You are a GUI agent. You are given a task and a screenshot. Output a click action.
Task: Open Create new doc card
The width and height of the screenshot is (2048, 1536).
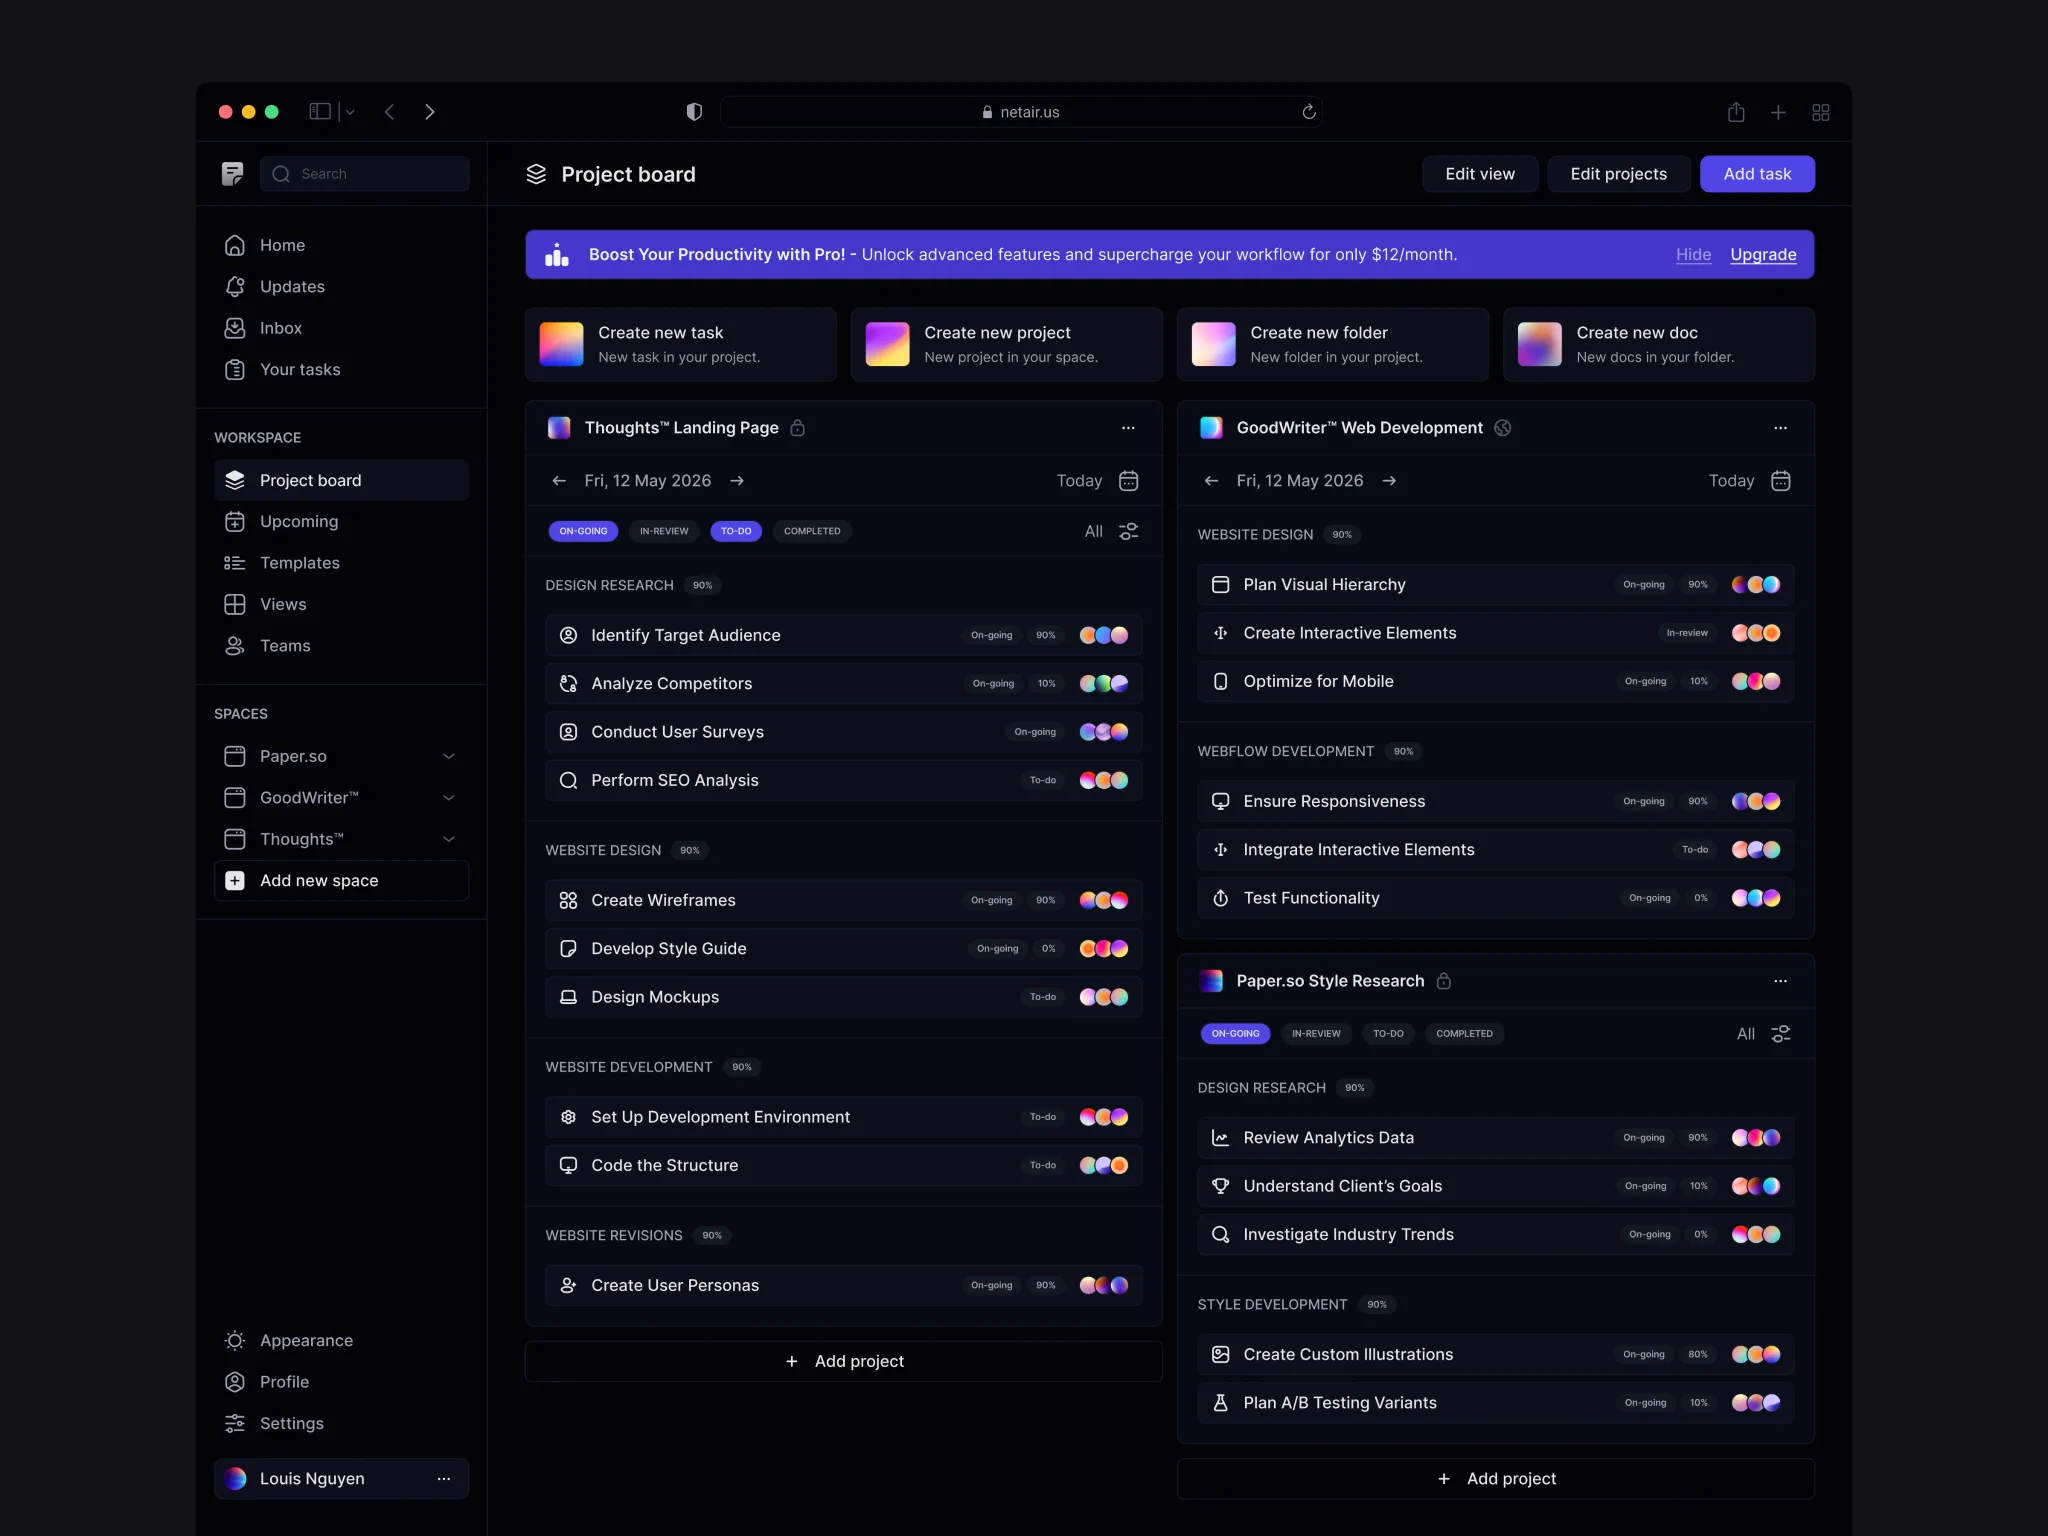(1658, 344)
